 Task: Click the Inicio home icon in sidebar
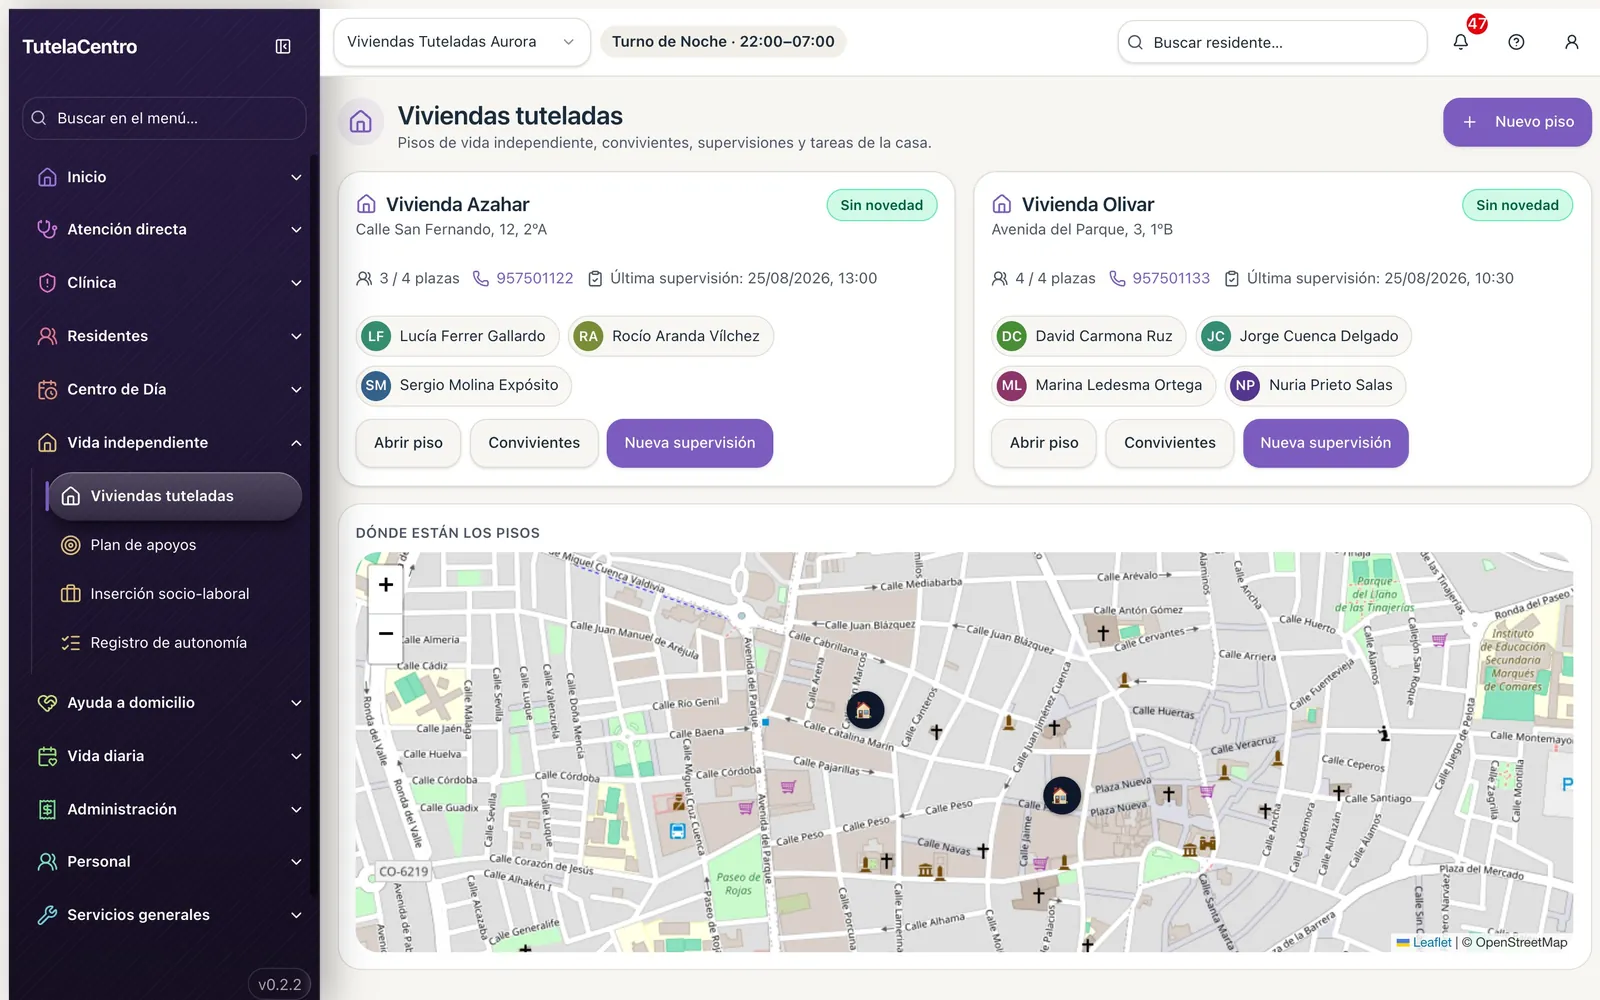(47, 177)
